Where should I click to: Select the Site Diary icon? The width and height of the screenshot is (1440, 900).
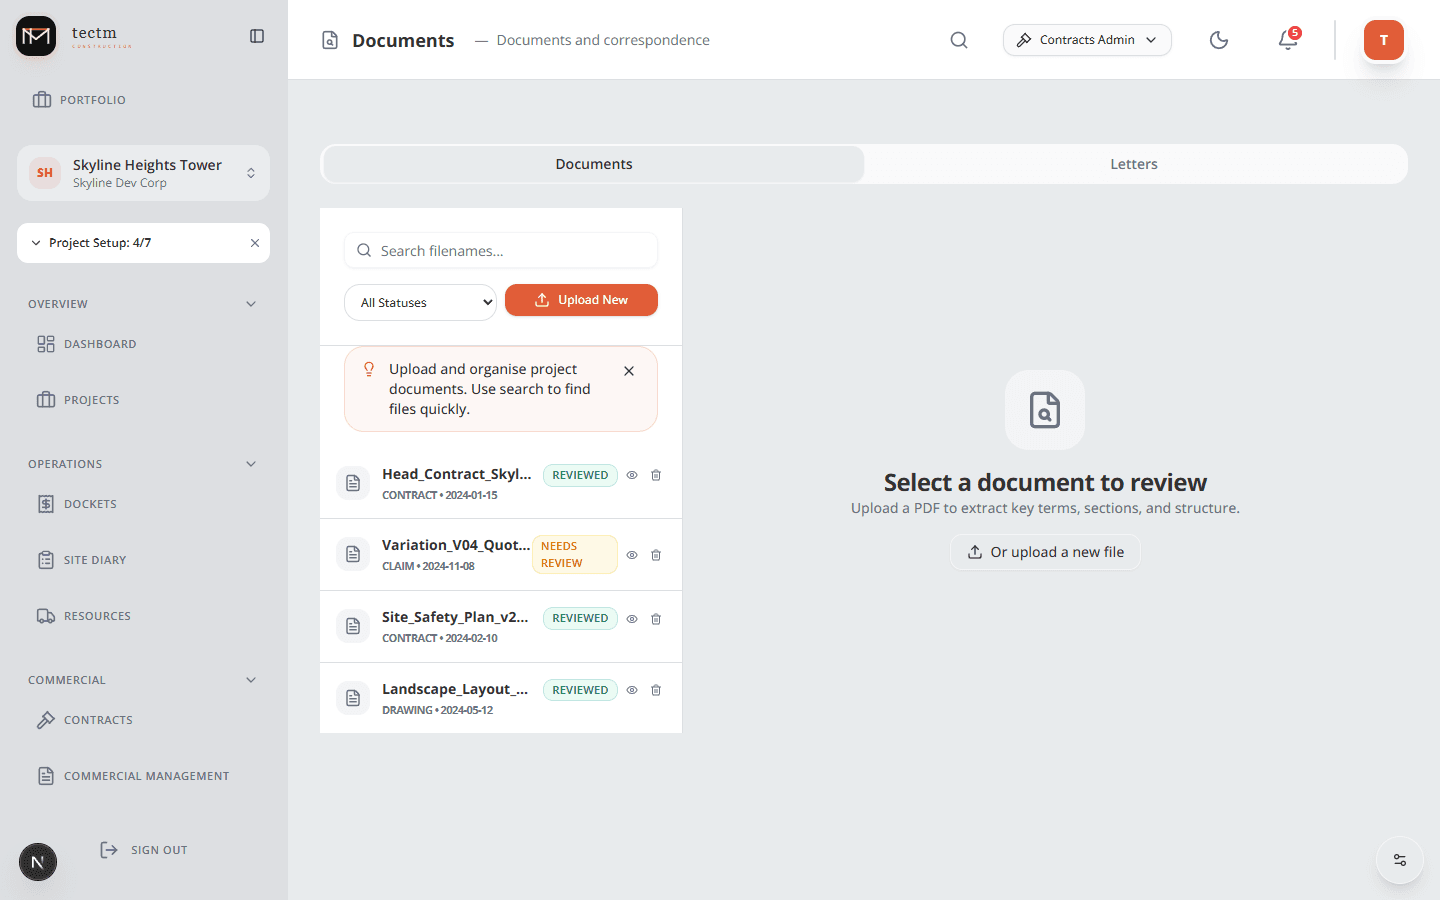coord(45,559)
